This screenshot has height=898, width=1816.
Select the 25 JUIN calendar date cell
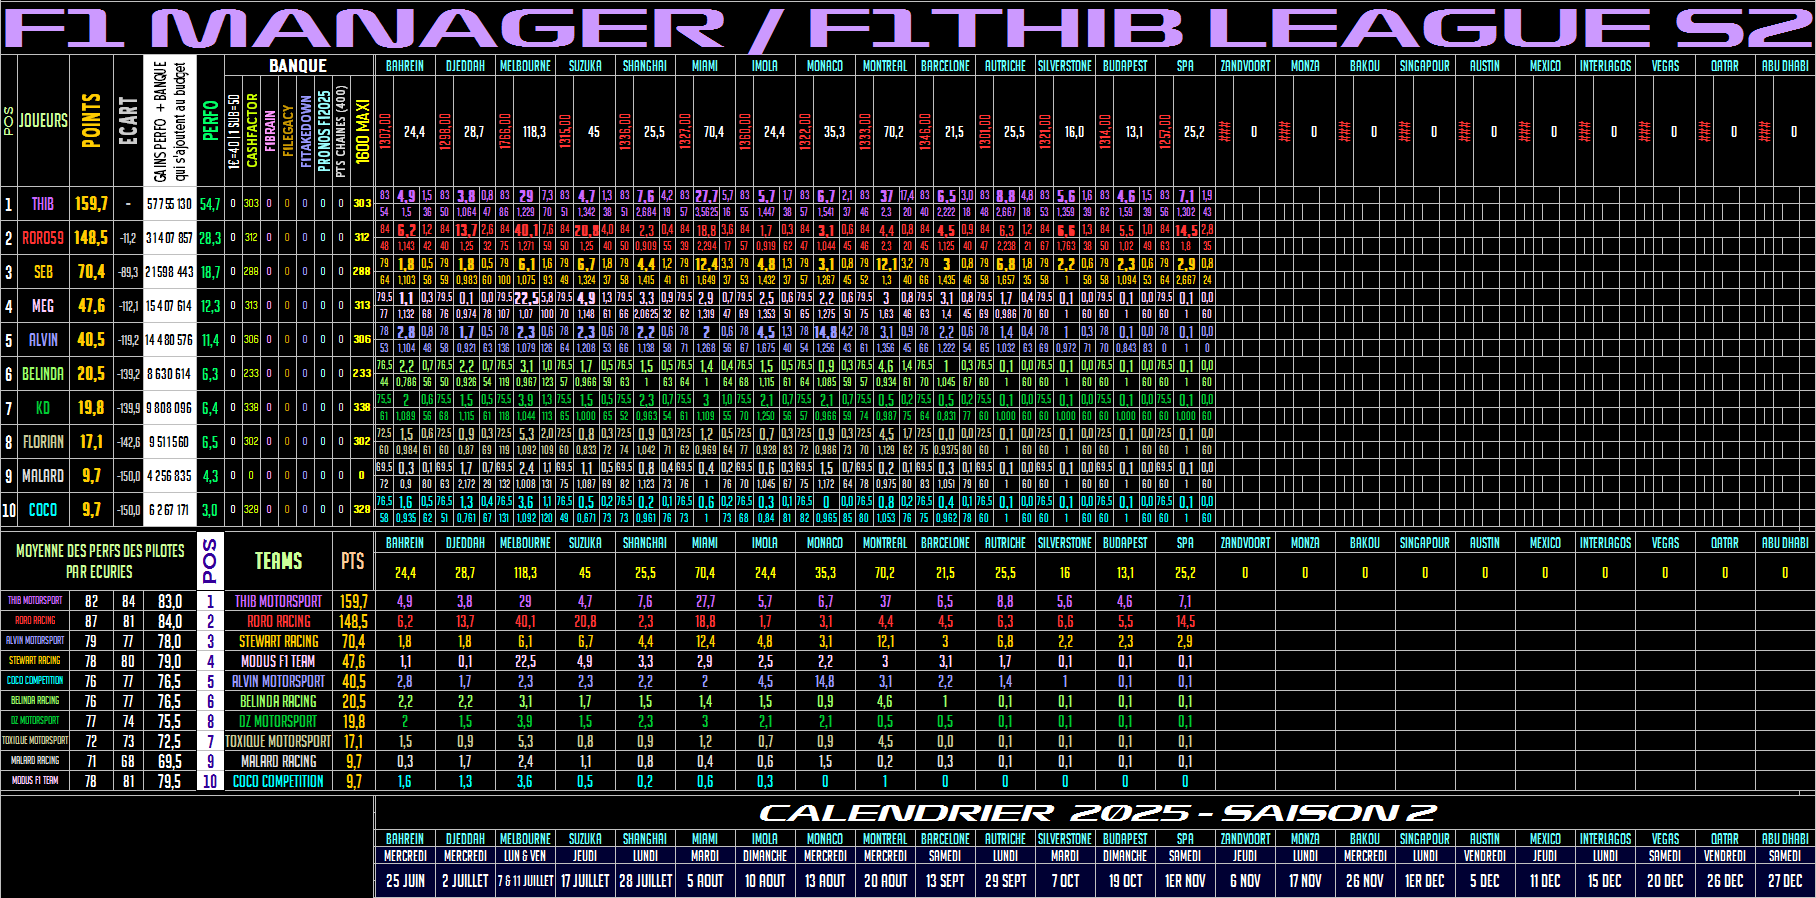(405, 881)
